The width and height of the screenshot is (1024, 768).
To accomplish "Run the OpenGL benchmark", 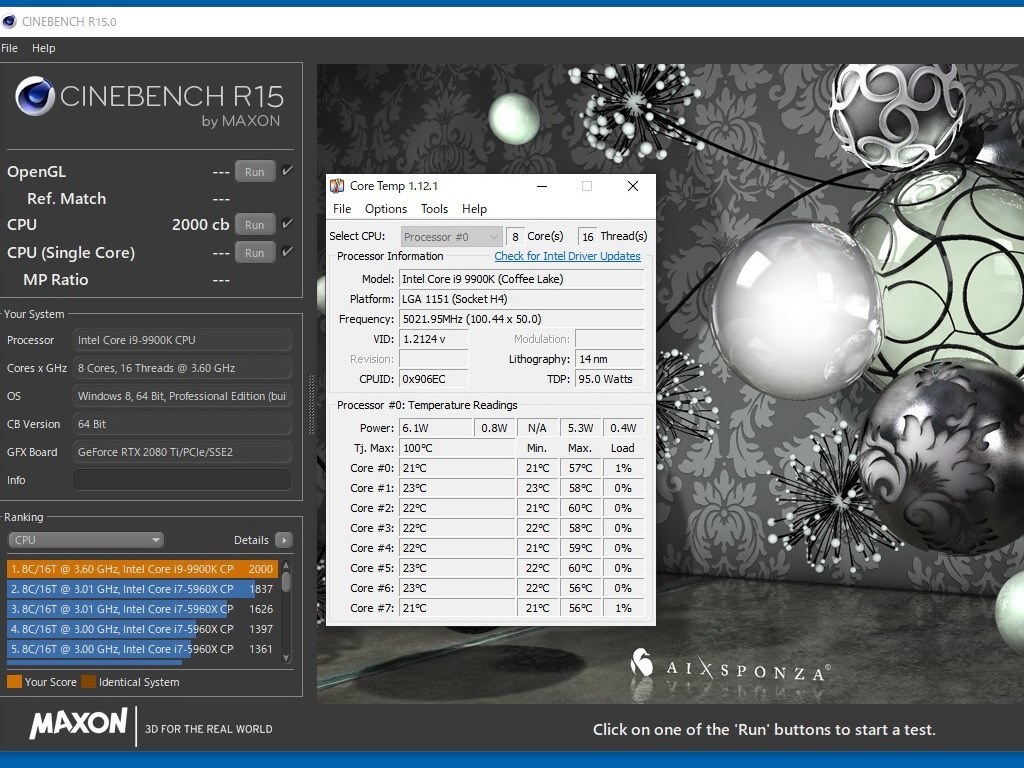I will click(x=255, y=172).
